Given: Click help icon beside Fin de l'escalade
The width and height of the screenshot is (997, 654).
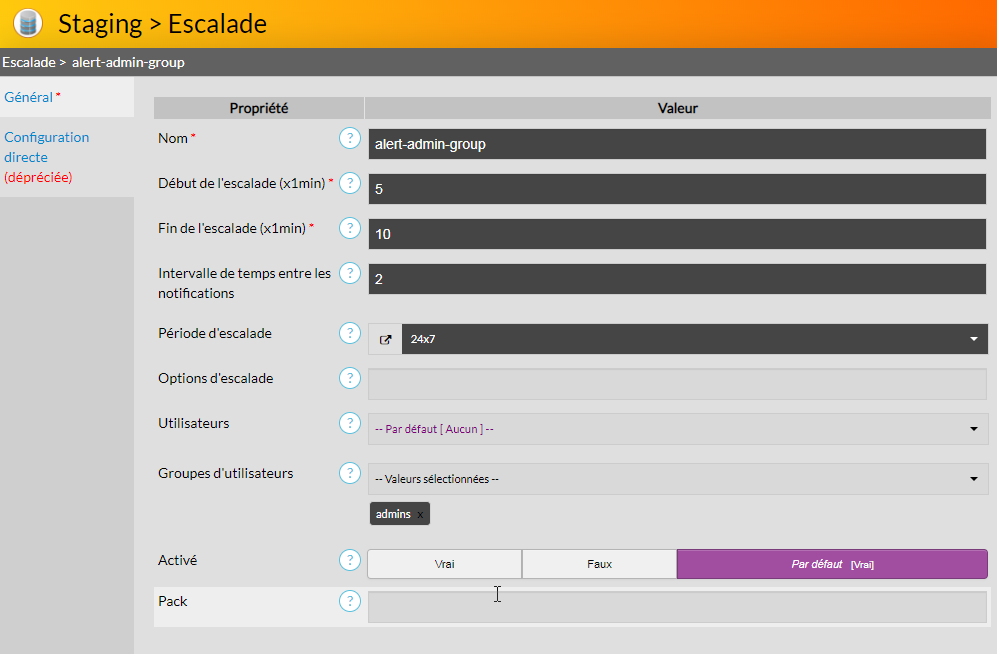Looking at the screenshot, I should [x=349, y=228].
